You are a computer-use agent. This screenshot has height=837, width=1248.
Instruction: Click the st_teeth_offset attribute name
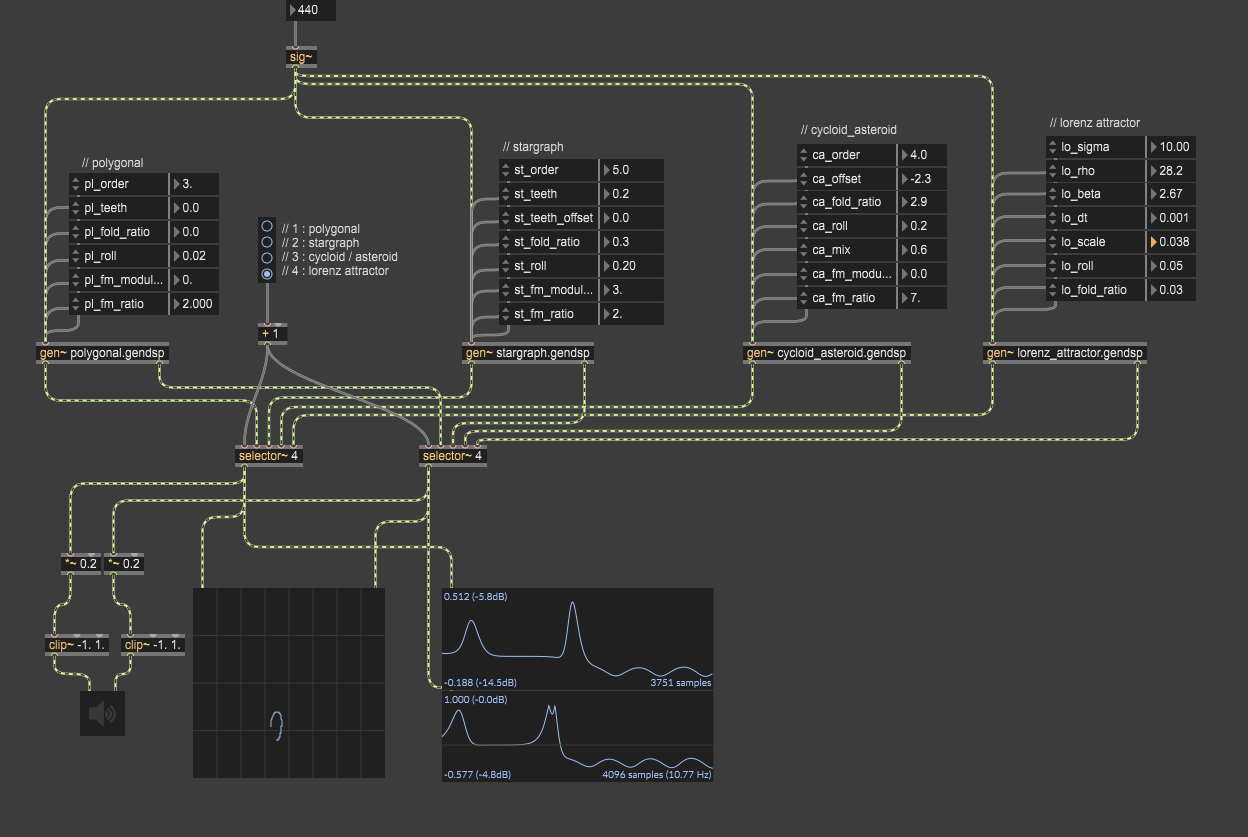(x=553, y=218)
